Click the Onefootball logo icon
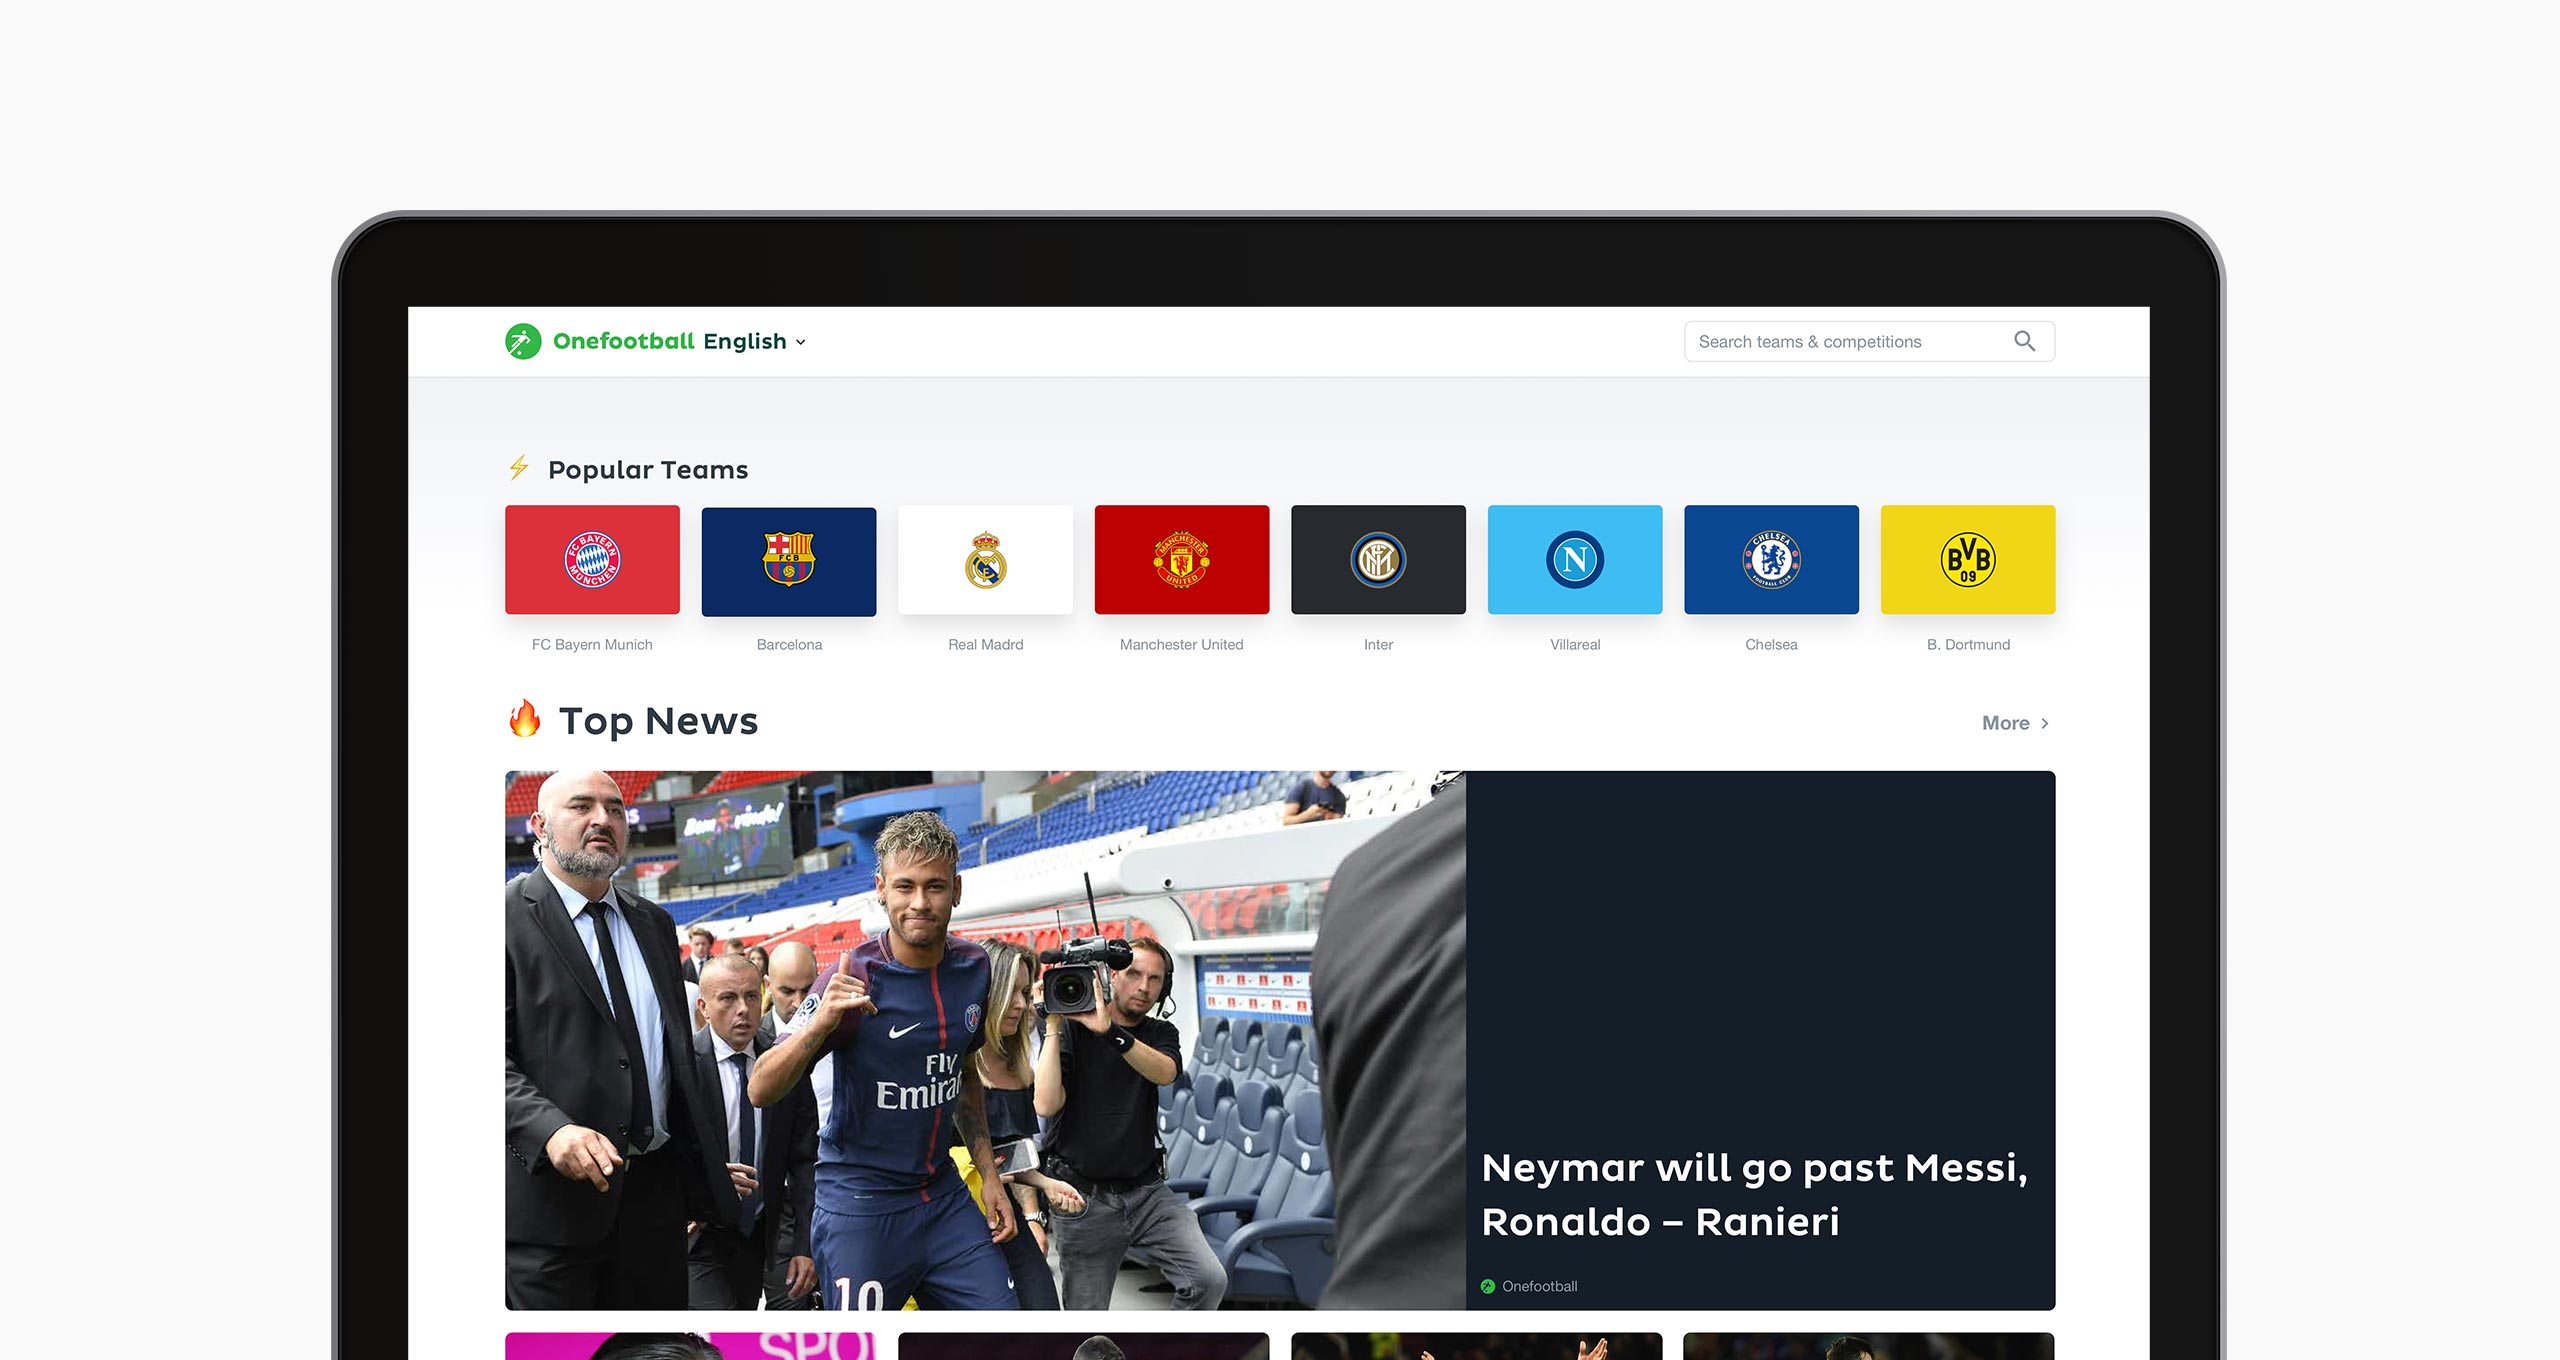The image size is (2560, 1360). (523, 341)
